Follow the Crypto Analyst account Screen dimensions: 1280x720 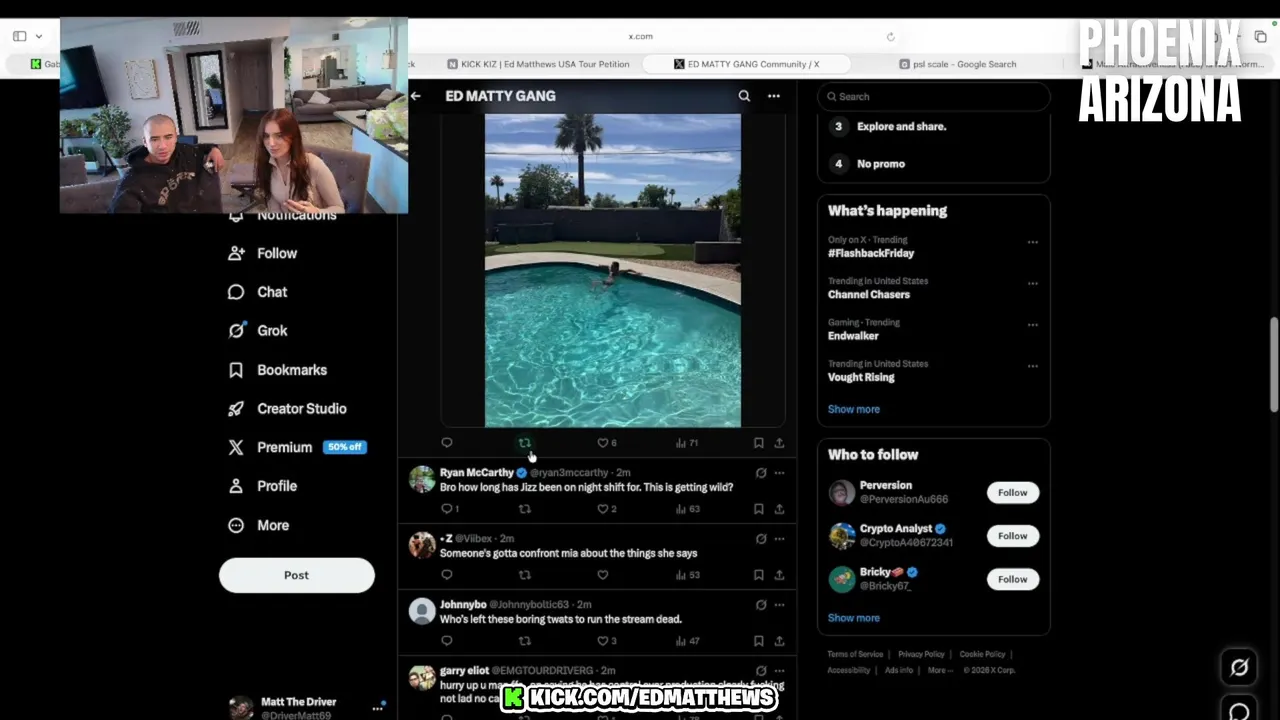click(x=1012, y=536)
